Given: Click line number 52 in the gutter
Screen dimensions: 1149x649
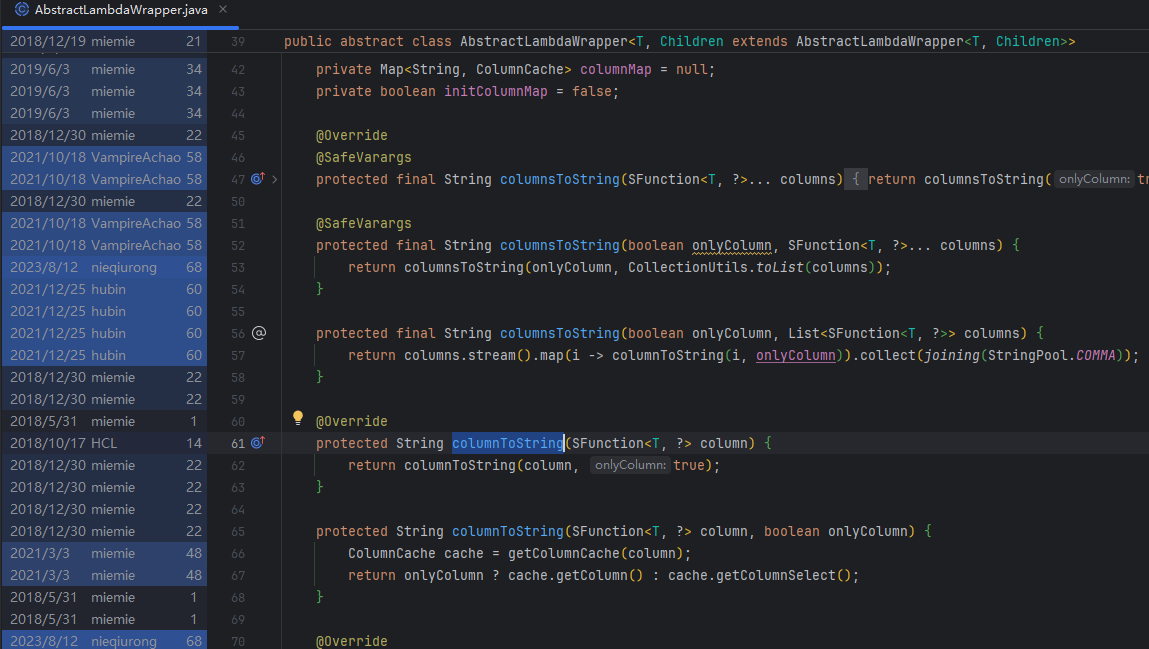Looking at the screenshot, I should click(x=238, y=245).
